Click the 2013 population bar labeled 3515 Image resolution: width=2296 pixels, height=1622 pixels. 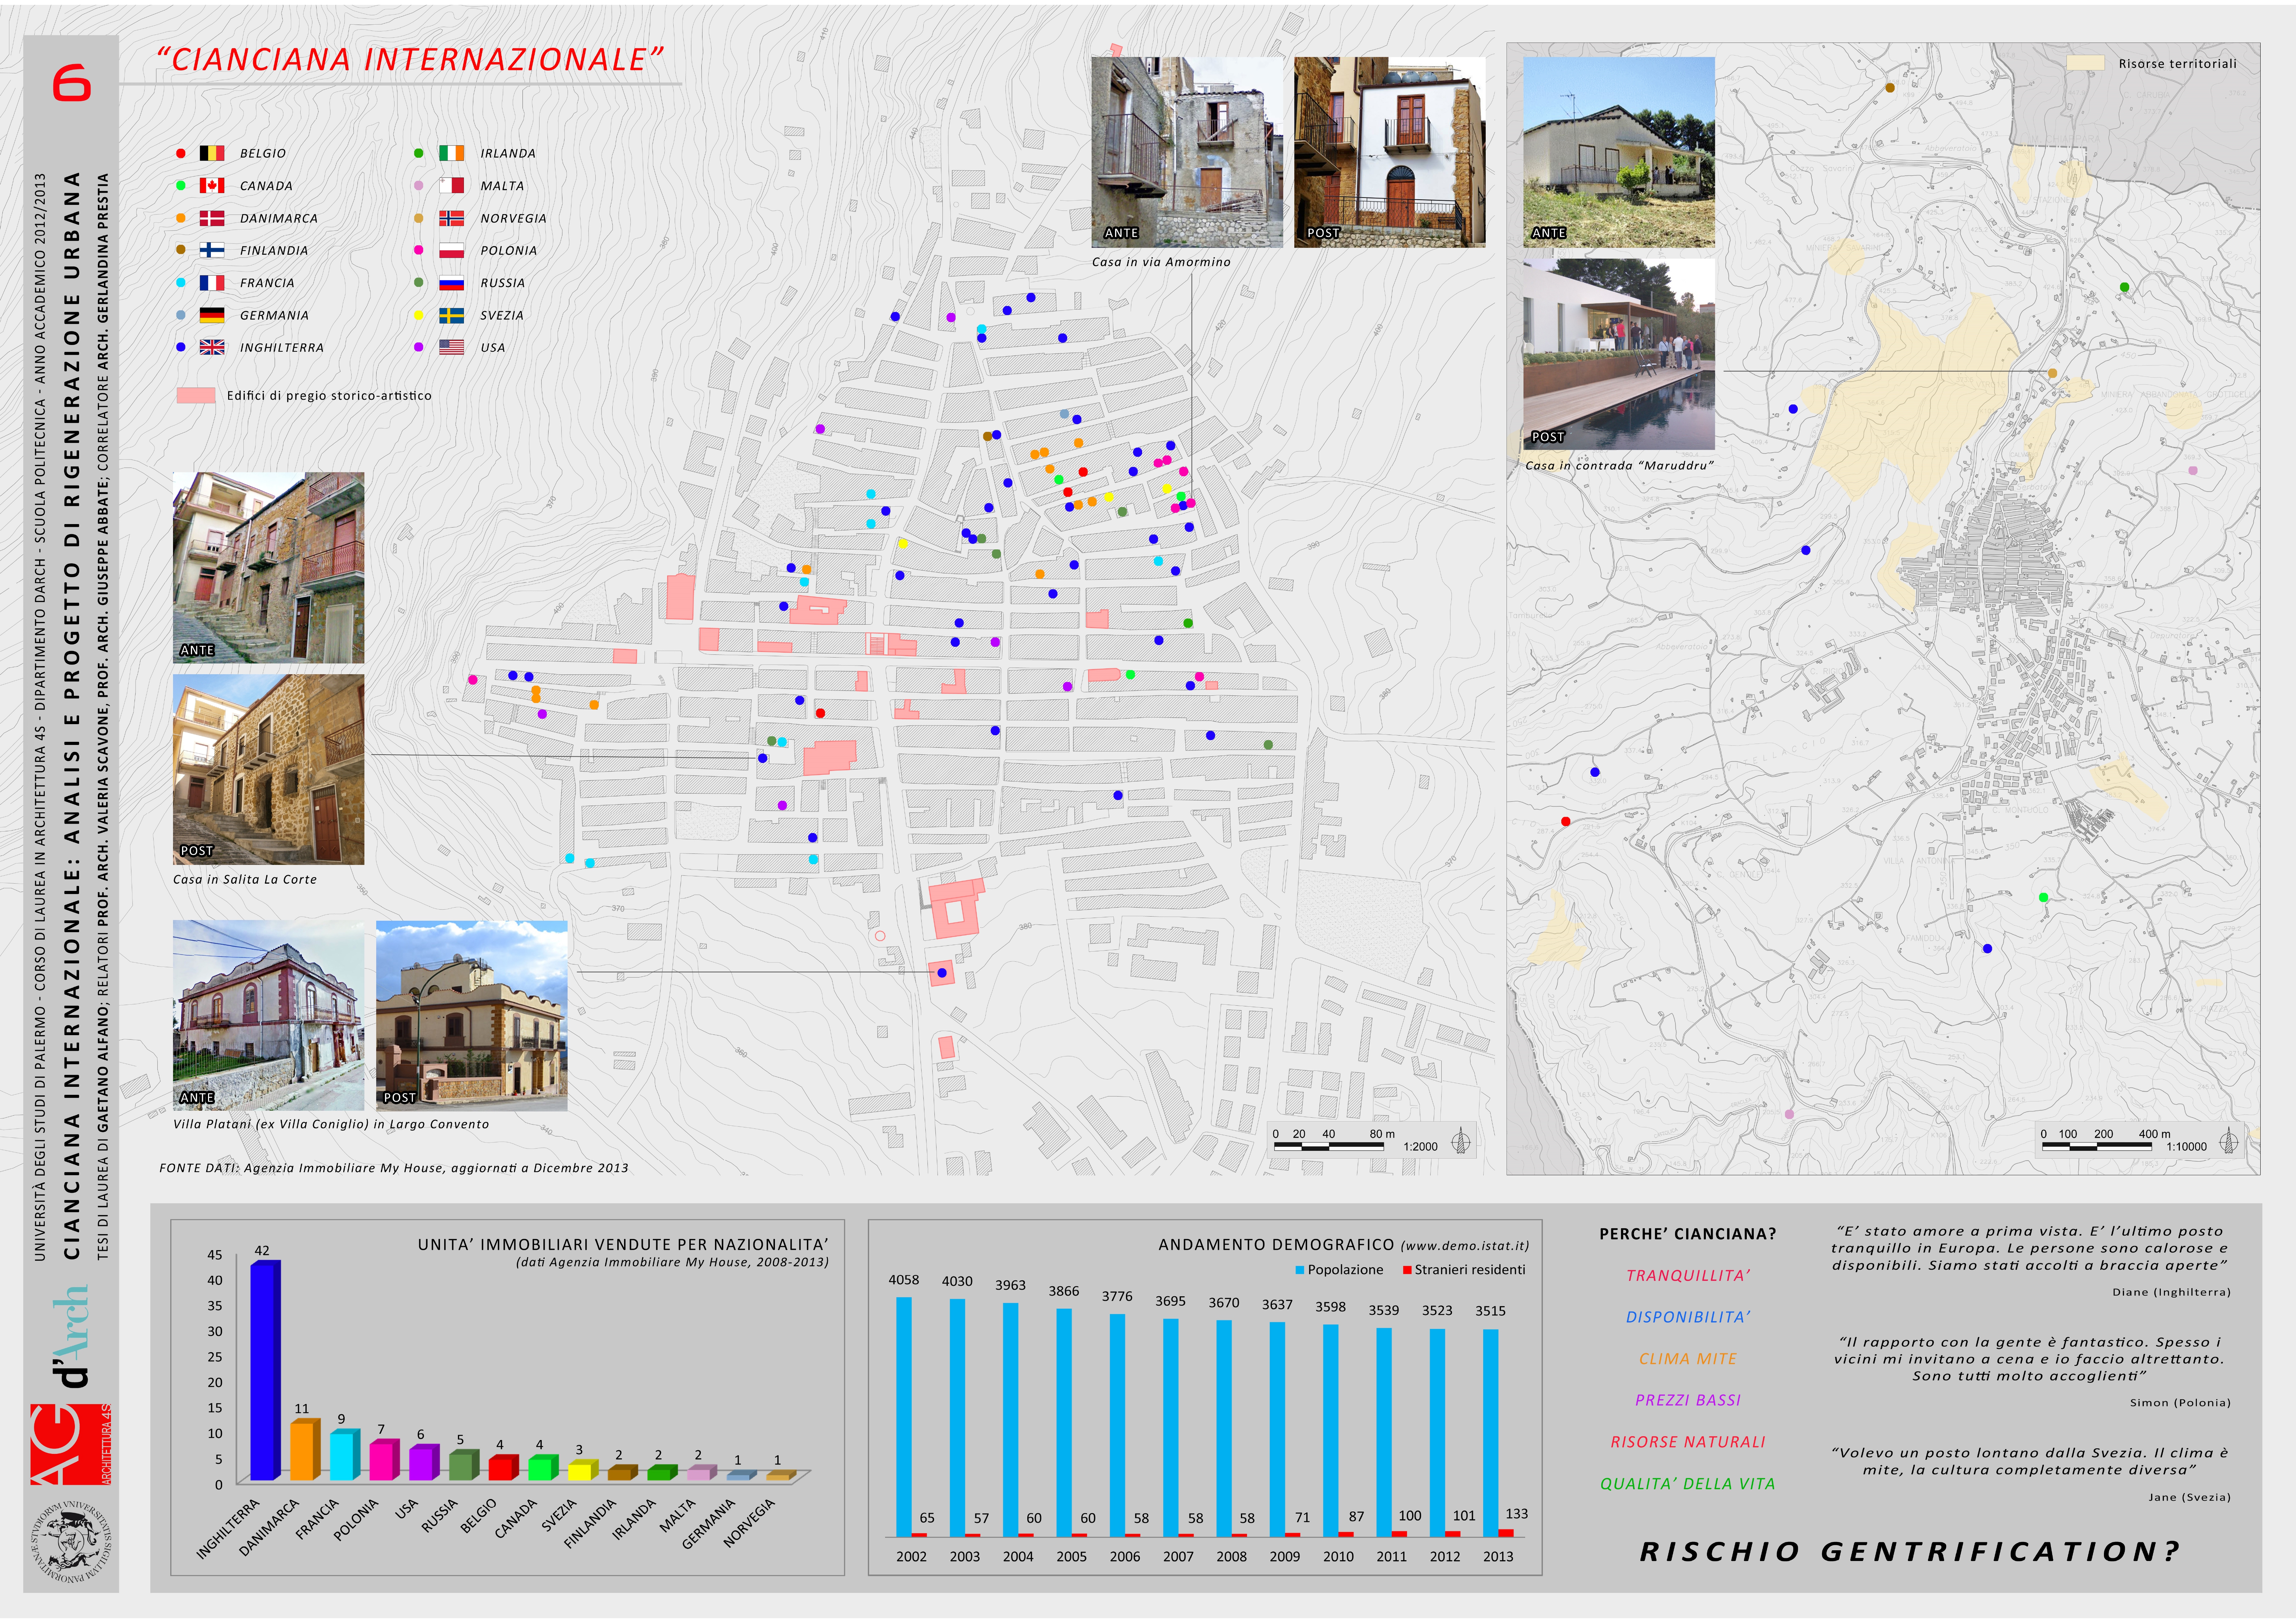[x=1491, y=1433]
